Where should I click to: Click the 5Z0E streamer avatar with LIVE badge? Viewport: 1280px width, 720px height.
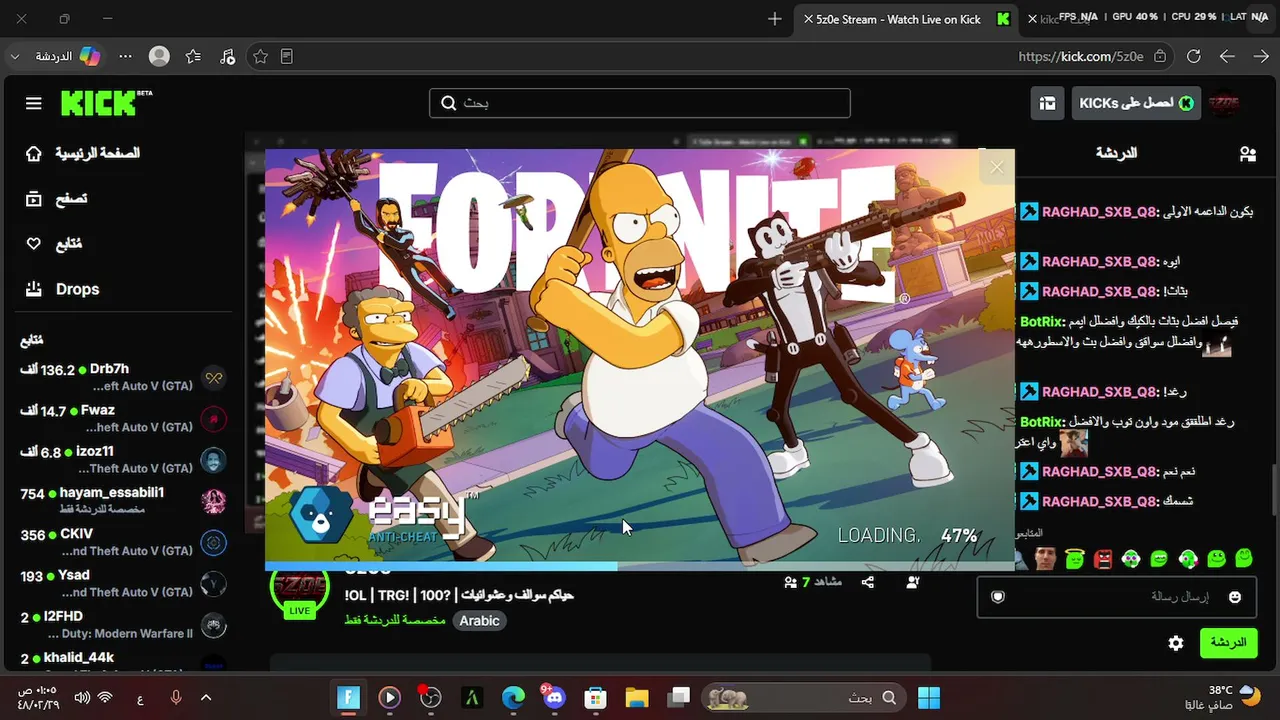coord(299,590)
